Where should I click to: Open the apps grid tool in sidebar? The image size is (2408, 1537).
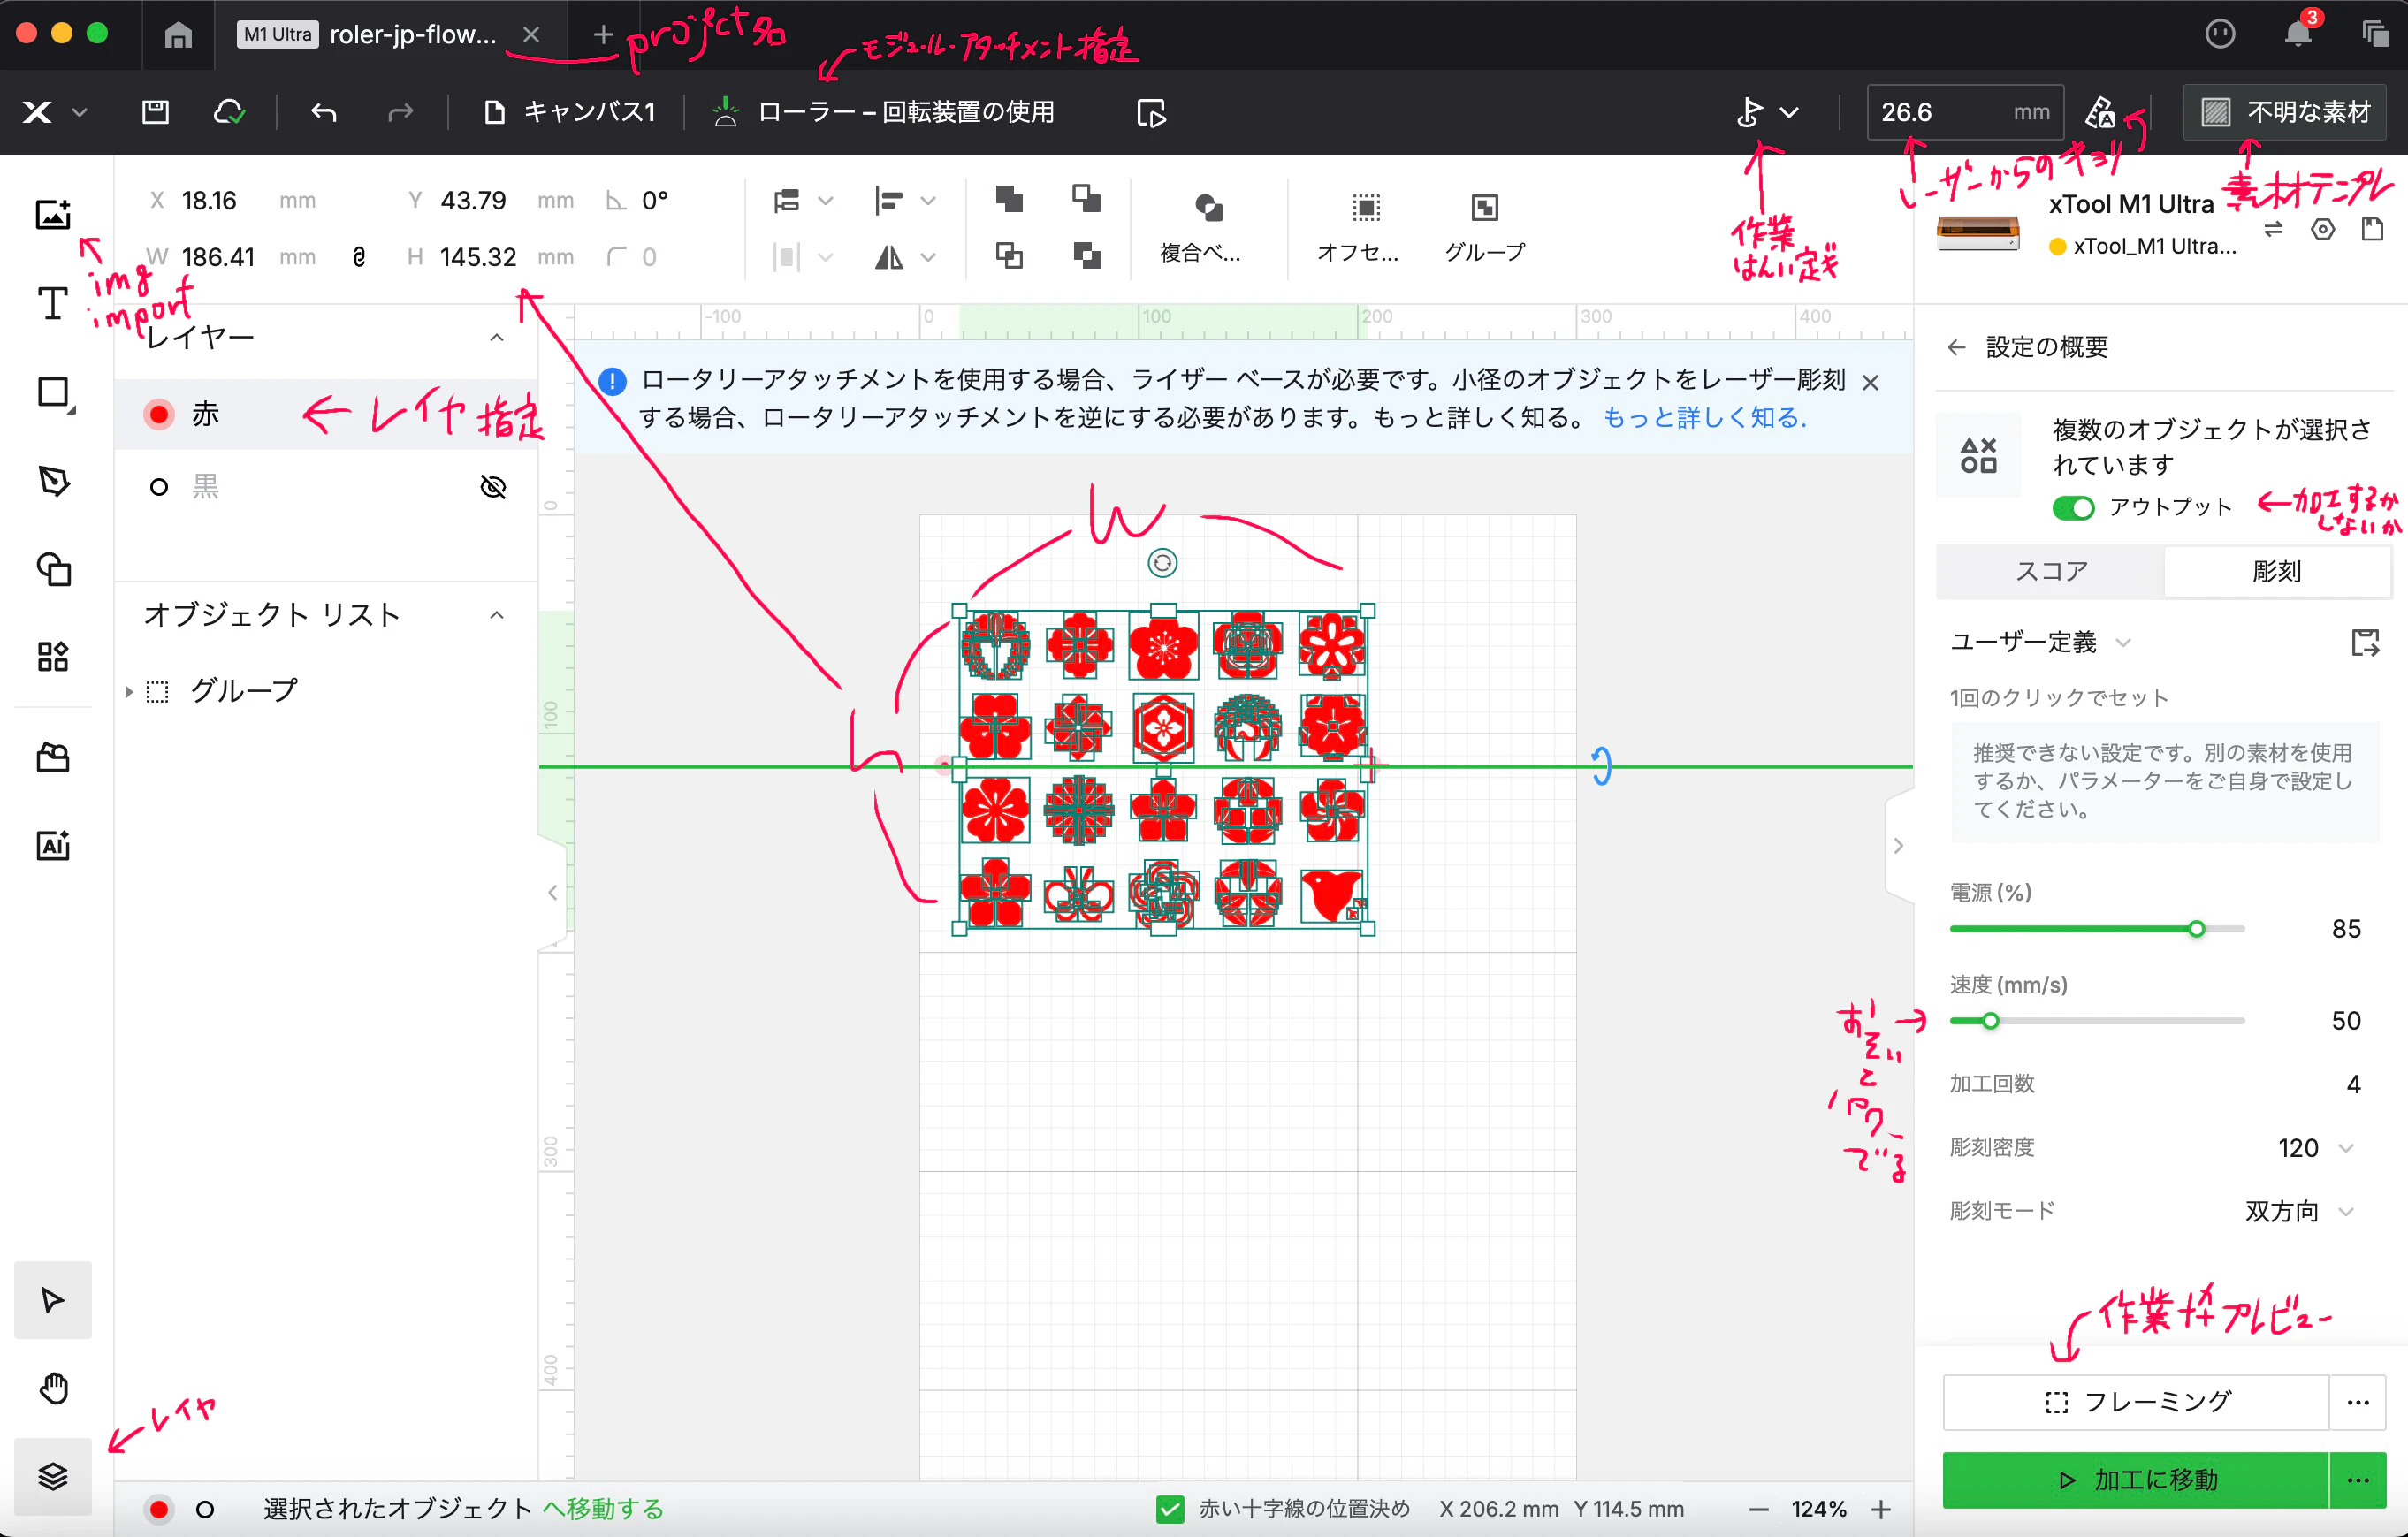tap(53, 657)
